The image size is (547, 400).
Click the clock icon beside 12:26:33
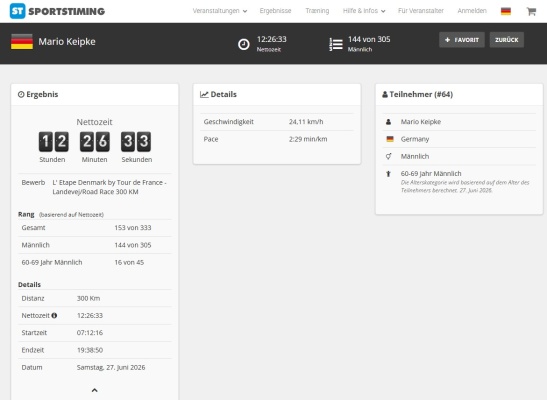(243, 44)
